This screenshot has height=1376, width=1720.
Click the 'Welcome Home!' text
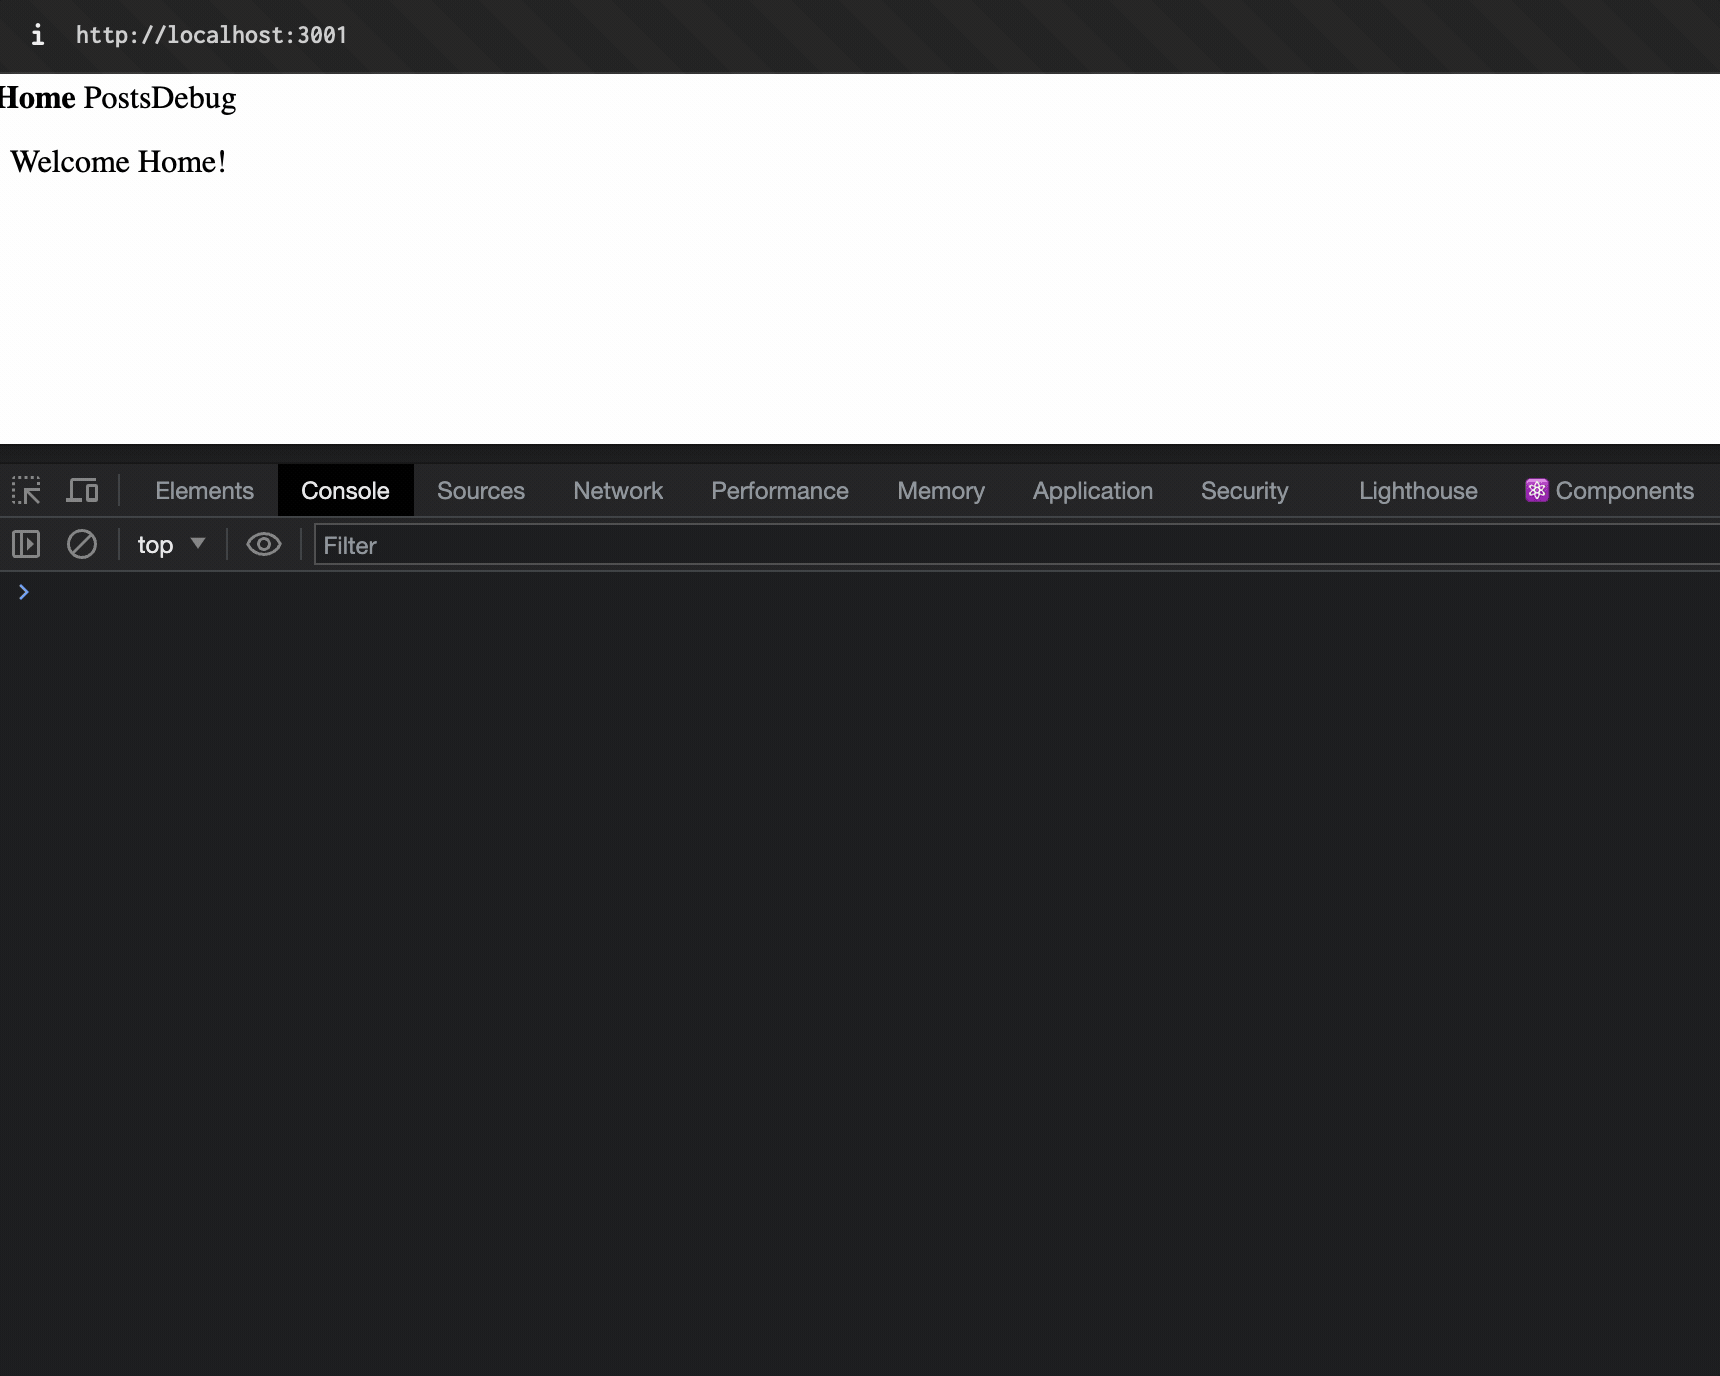coord(118,162)
